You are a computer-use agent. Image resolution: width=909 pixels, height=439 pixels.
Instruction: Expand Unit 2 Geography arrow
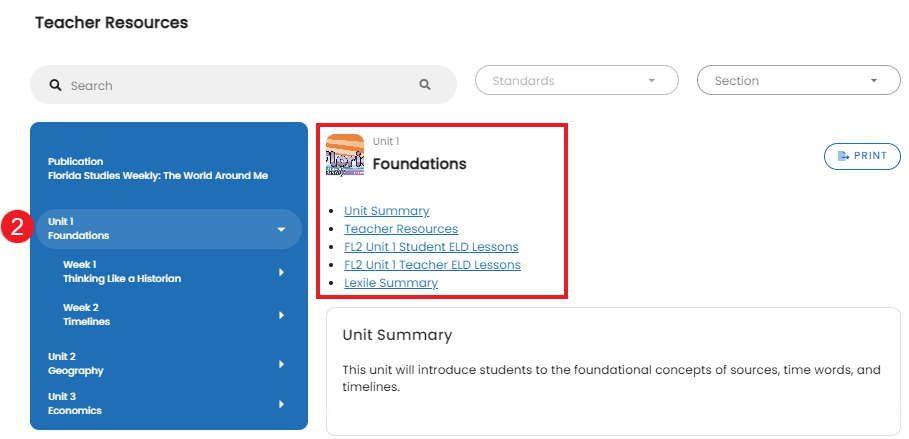(282, 364)
